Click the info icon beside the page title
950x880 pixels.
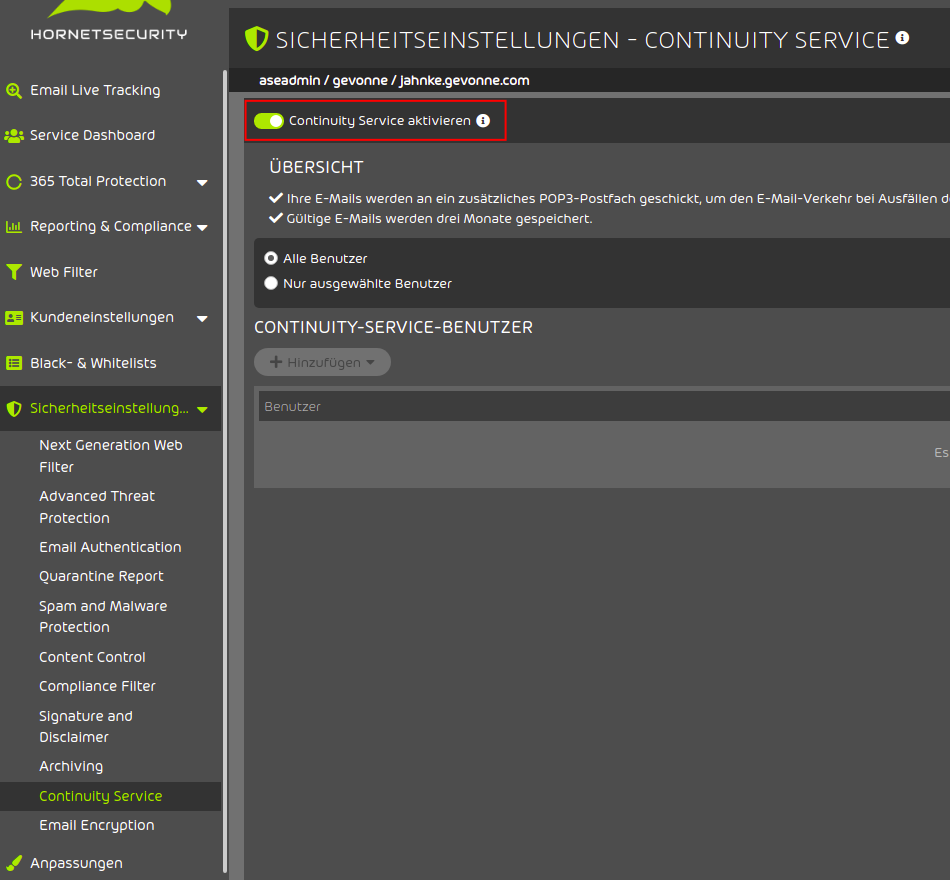pos(902,38)
